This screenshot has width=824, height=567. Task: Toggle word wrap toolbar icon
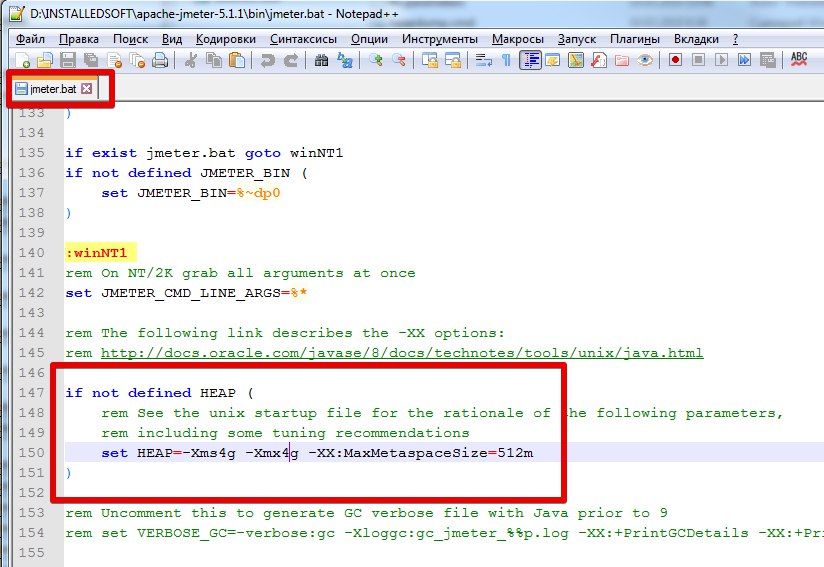[483, 60]
